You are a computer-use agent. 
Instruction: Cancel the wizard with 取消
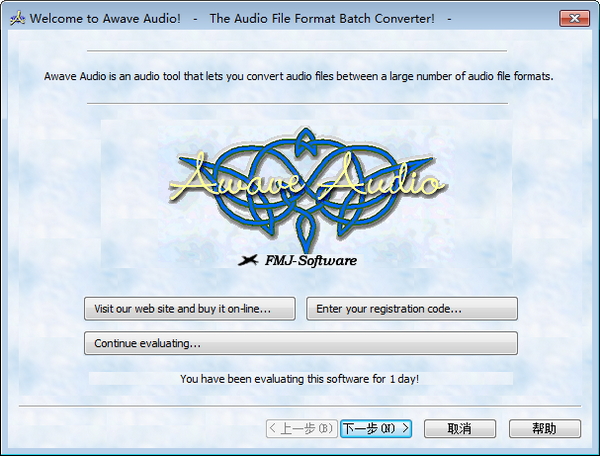(459, 428)
